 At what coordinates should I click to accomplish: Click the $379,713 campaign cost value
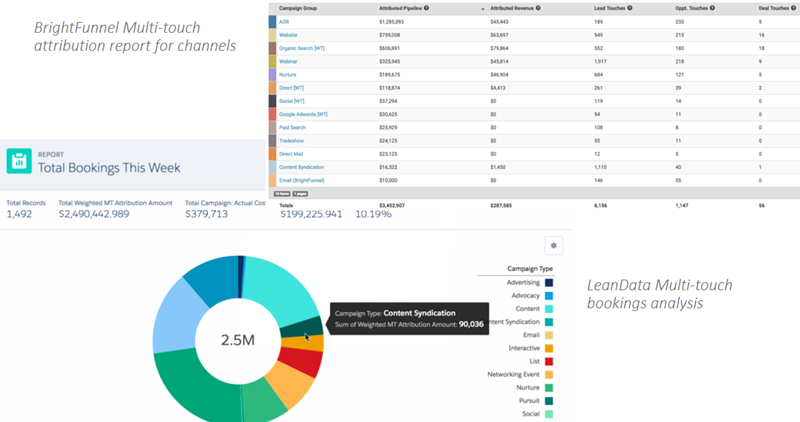click(x=207, y=214)
